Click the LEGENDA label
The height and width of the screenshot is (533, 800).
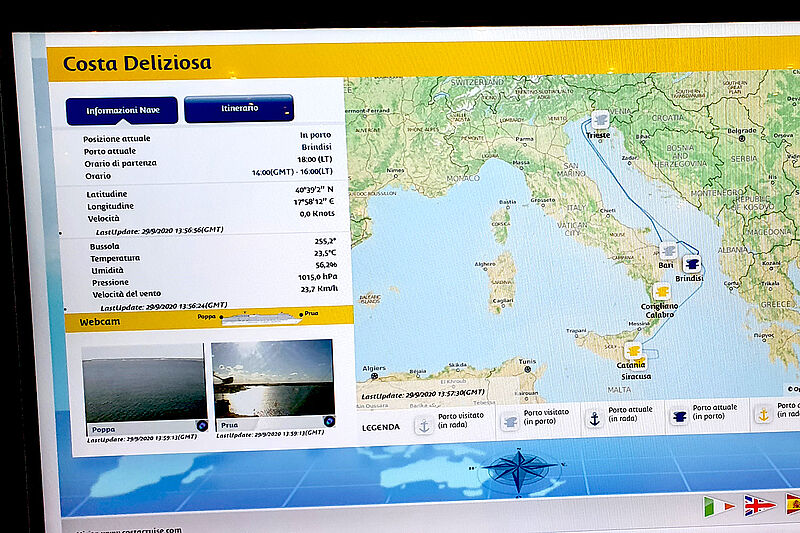tap(381, 427)
